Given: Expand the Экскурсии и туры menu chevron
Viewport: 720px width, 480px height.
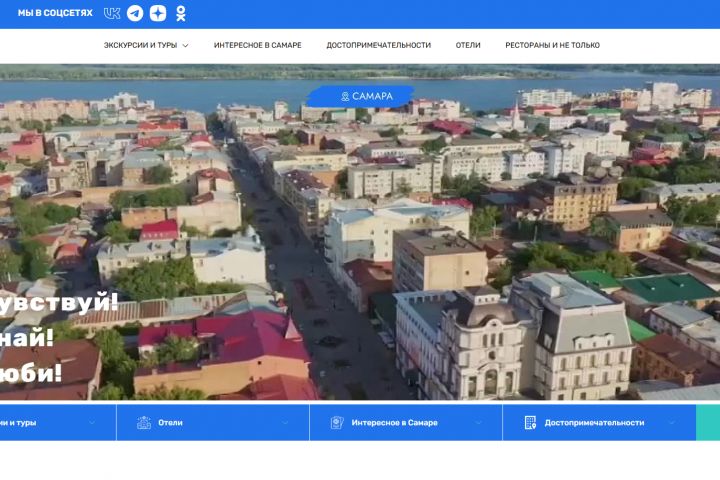Looking at the screenshot, I should [186, 45].
